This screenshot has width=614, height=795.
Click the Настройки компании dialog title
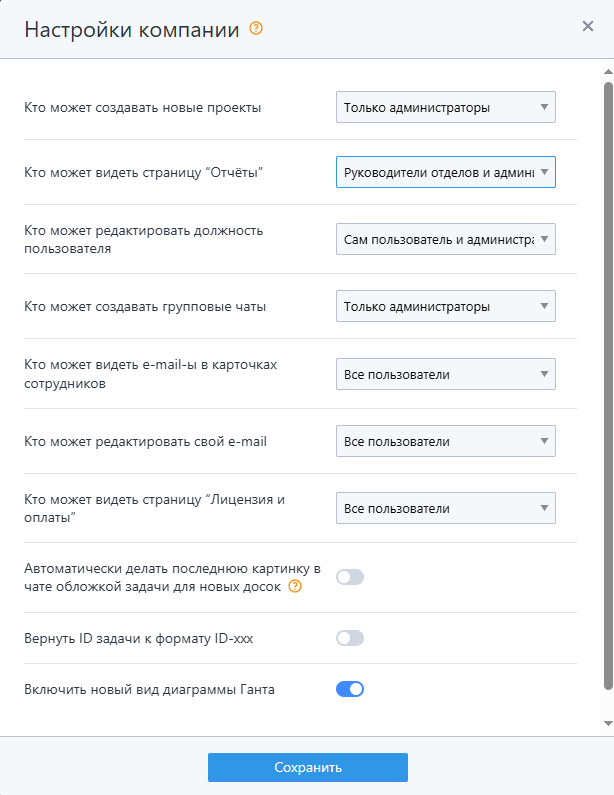click(x=131, y=29)
